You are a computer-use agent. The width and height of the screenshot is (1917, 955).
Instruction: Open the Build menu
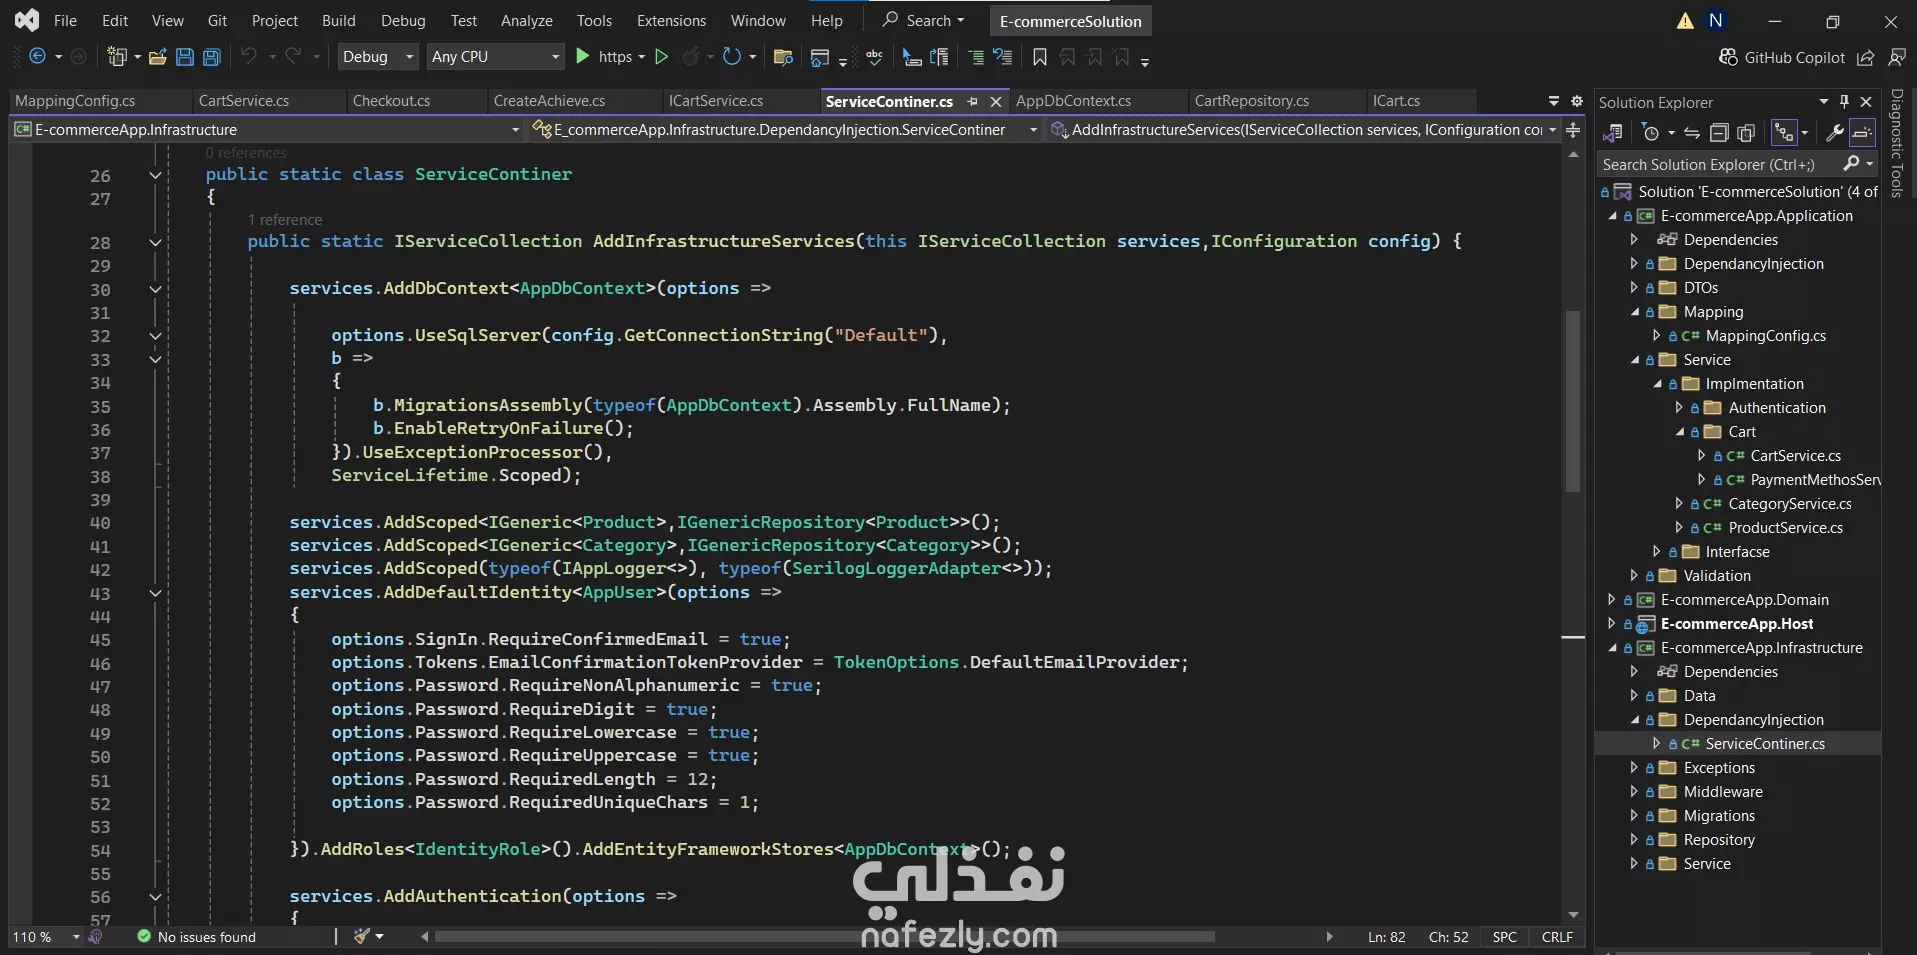(339, 20)
